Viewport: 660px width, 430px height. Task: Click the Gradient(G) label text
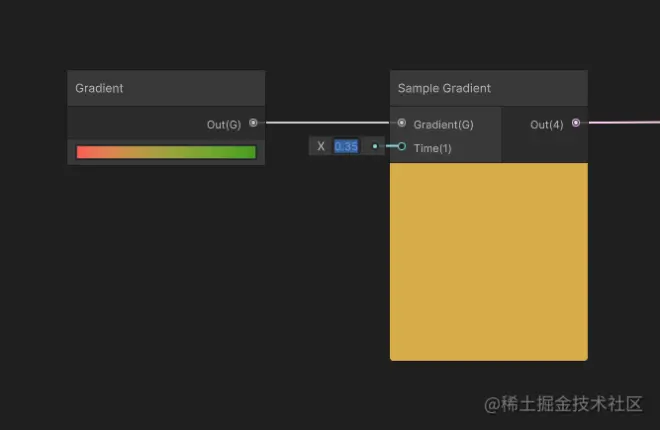[443, 125]
